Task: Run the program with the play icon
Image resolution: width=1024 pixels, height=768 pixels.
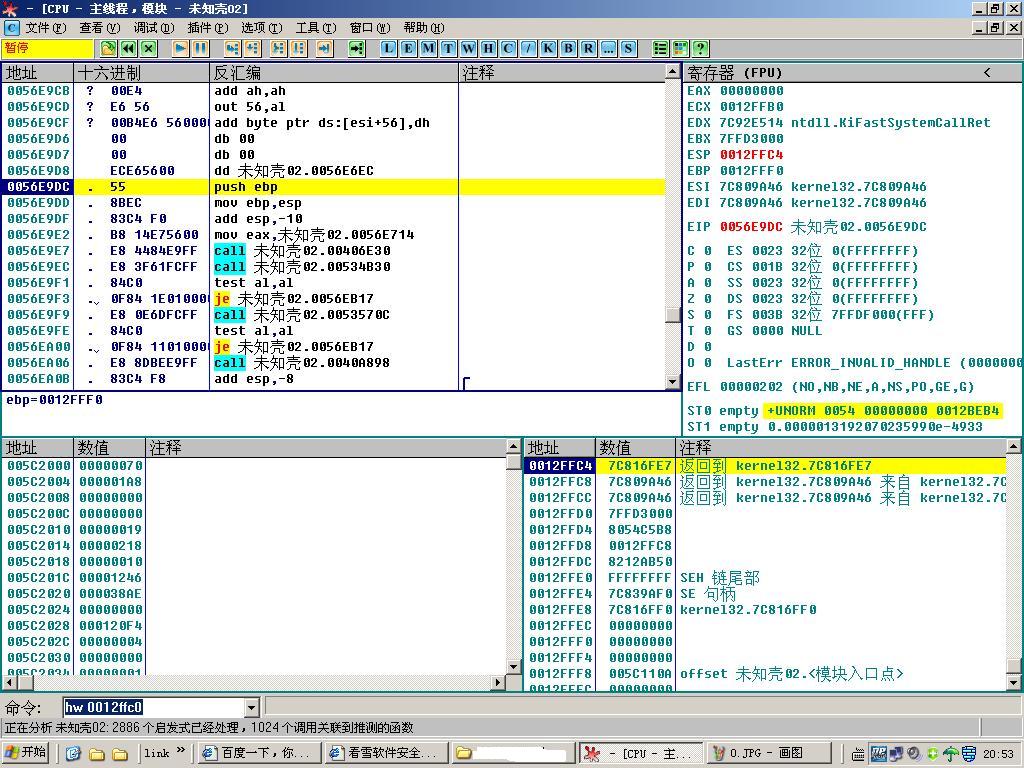Action: click(181, 48)
